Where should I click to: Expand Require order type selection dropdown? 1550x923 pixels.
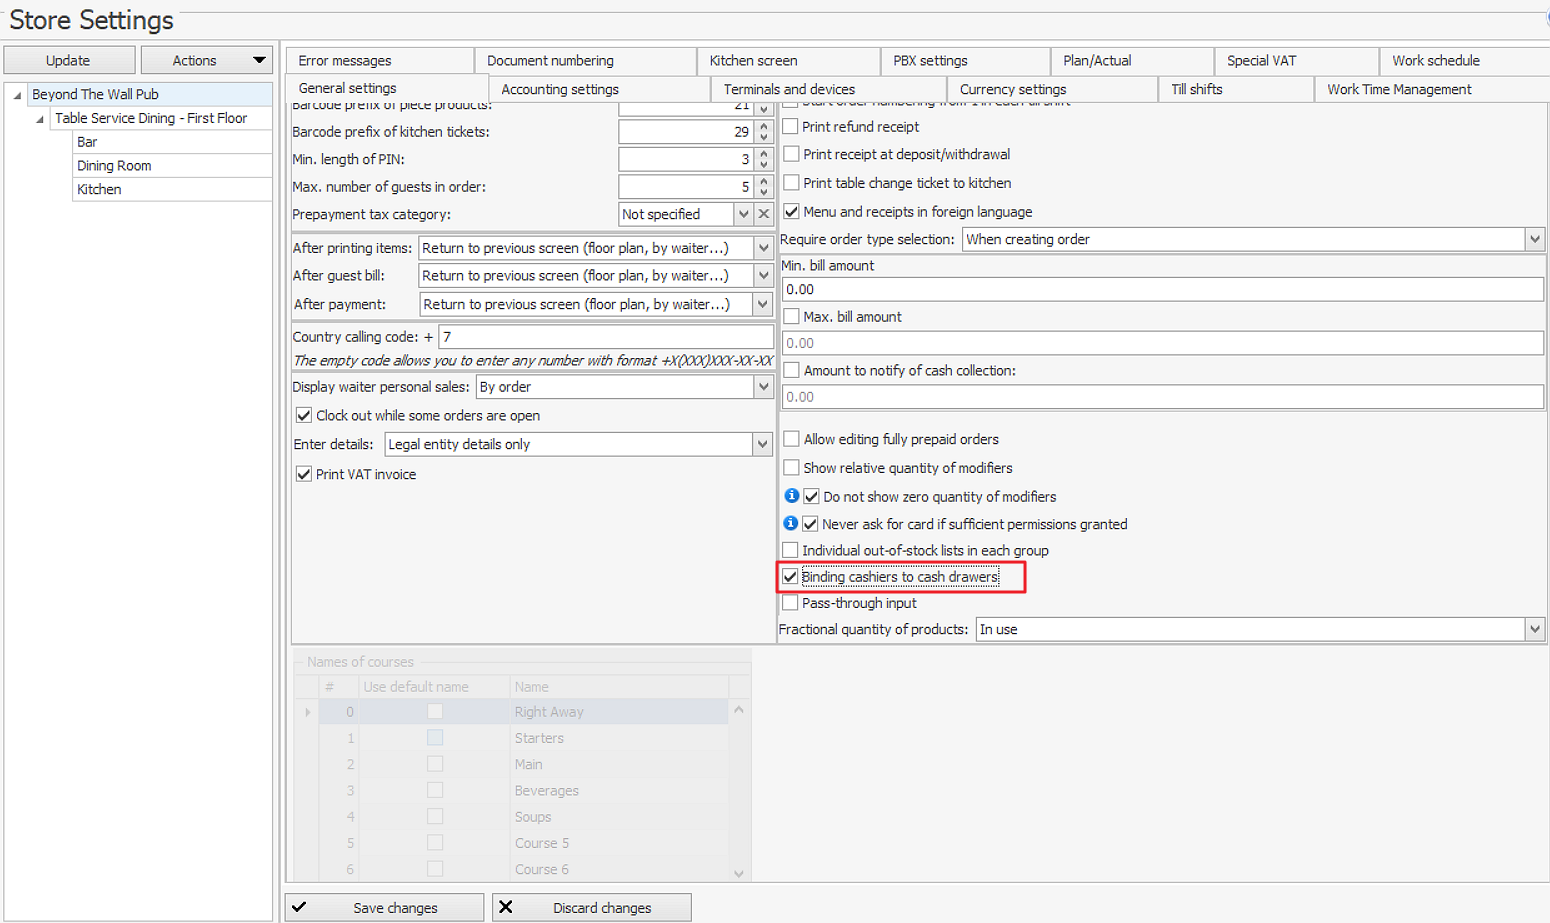coord(1534,239)
